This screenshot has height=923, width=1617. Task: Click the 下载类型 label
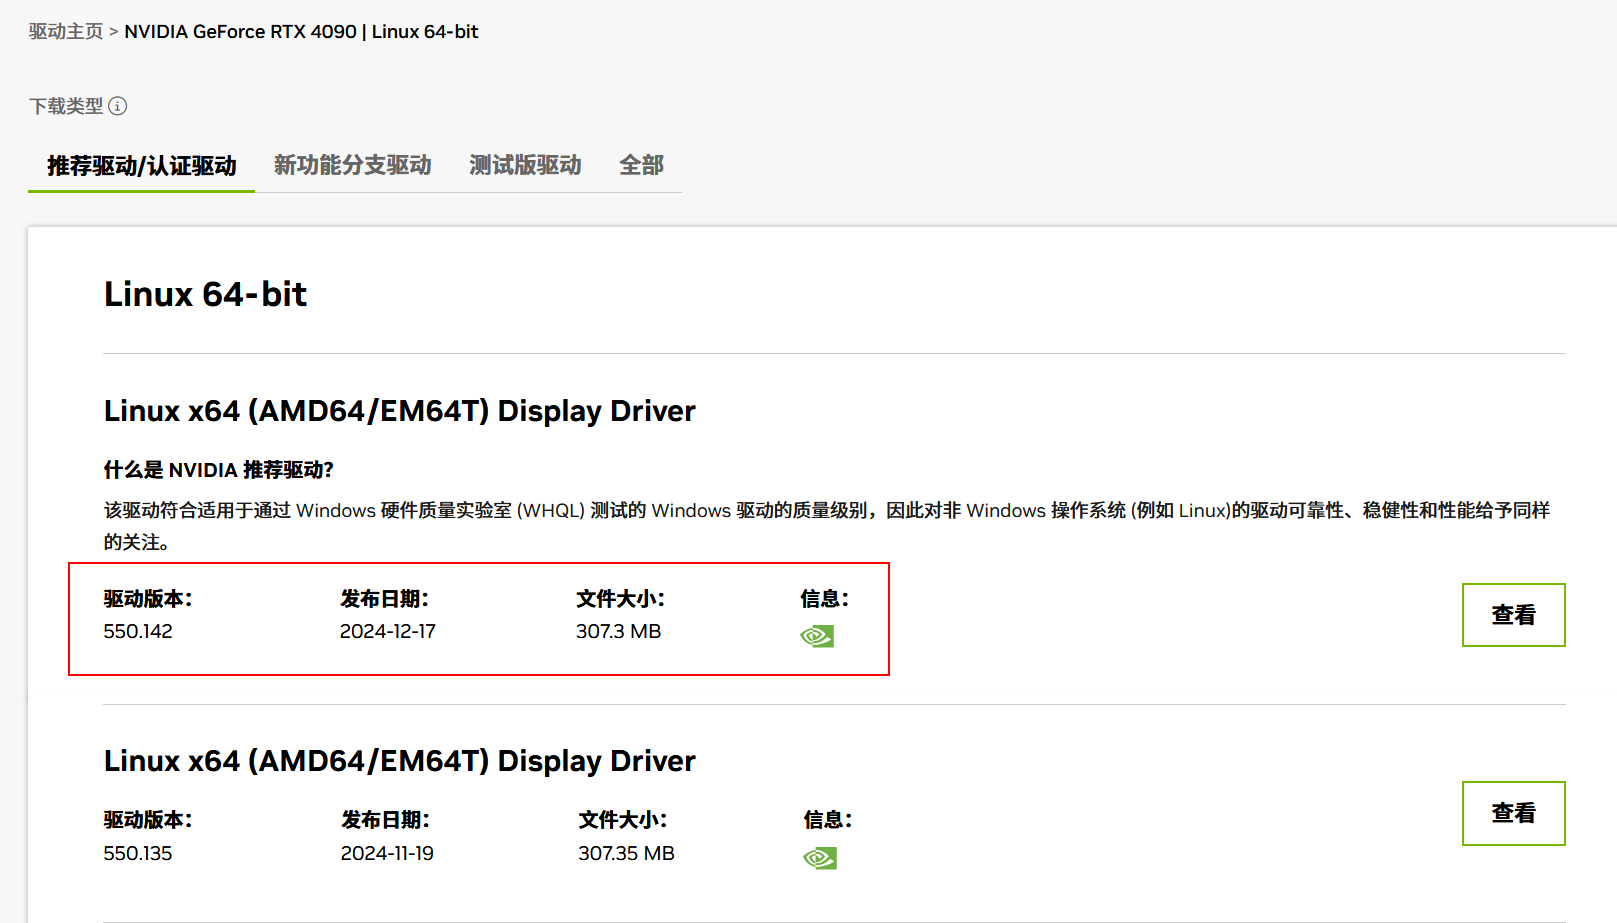pyautogui.click(x=66, y=106)
